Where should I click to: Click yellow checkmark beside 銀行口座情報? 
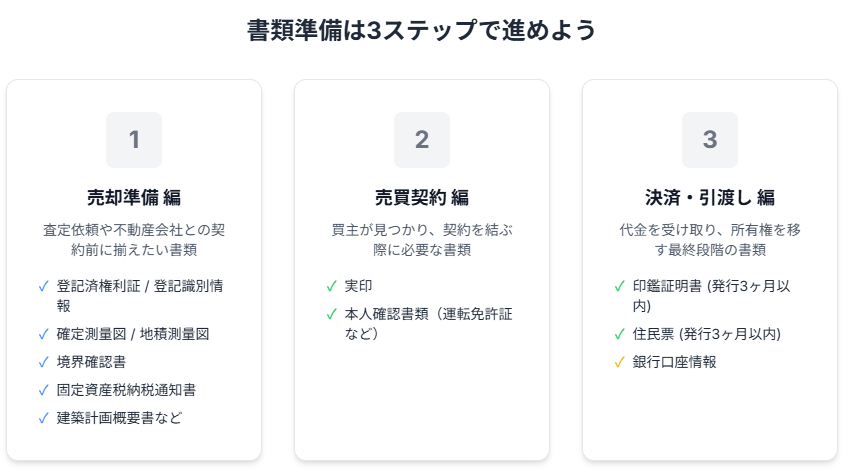click(x=619, y=362)
